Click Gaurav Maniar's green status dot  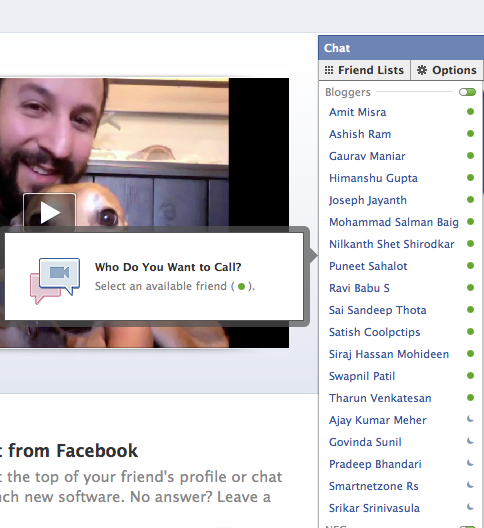click(x=471, y=156)
